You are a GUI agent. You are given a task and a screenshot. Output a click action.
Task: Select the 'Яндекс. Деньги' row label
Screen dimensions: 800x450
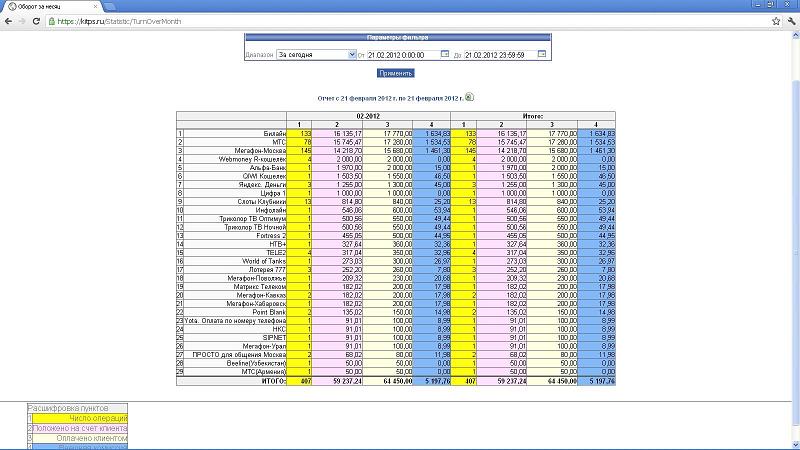pyautogui.click(x=262, y=185)
